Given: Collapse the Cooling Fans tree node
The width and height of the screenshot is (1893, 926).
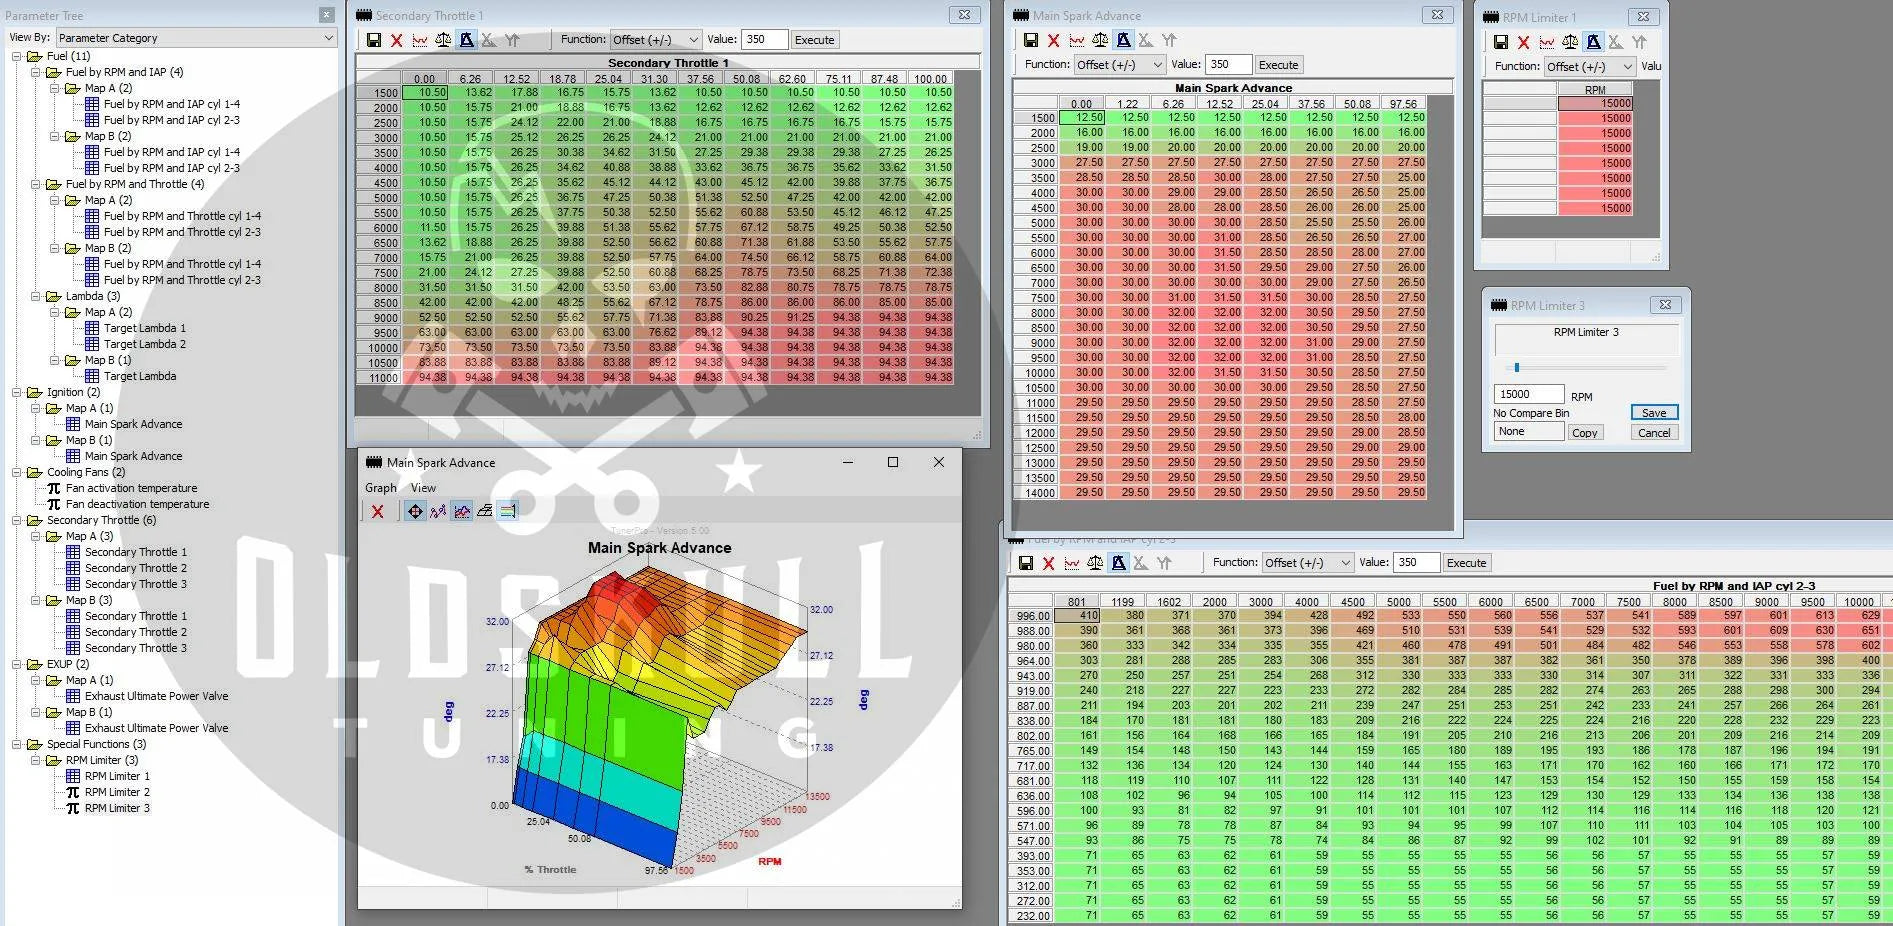Looking at the screenshot, I should 17,472.
